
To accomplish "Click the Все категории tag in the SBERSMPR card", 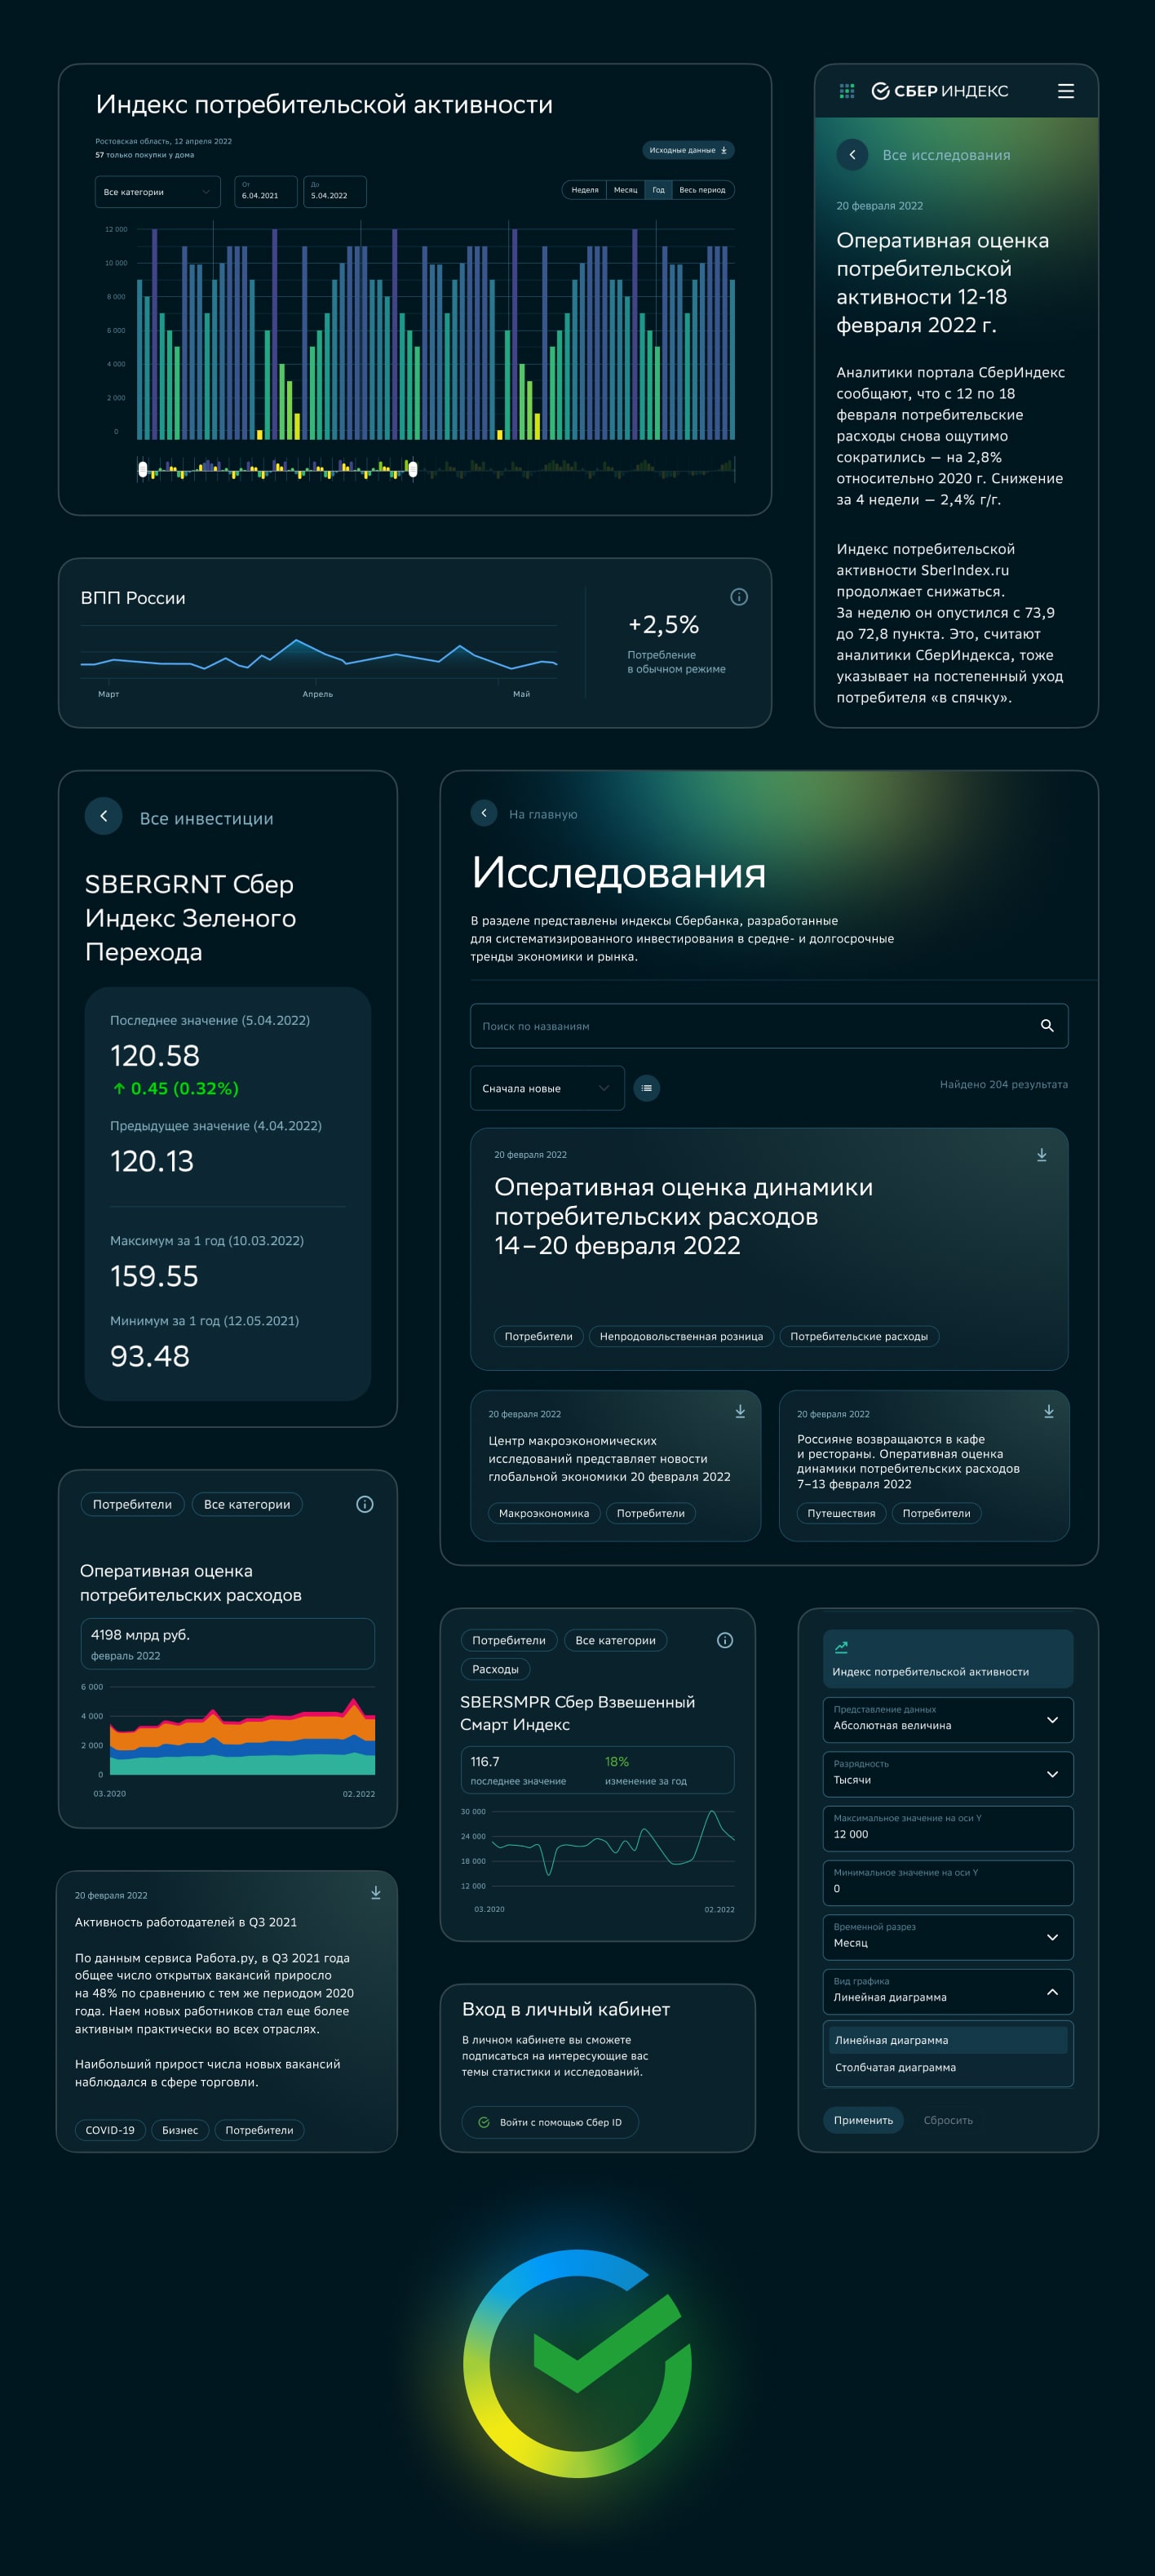I will click(x=616, y=1640).
